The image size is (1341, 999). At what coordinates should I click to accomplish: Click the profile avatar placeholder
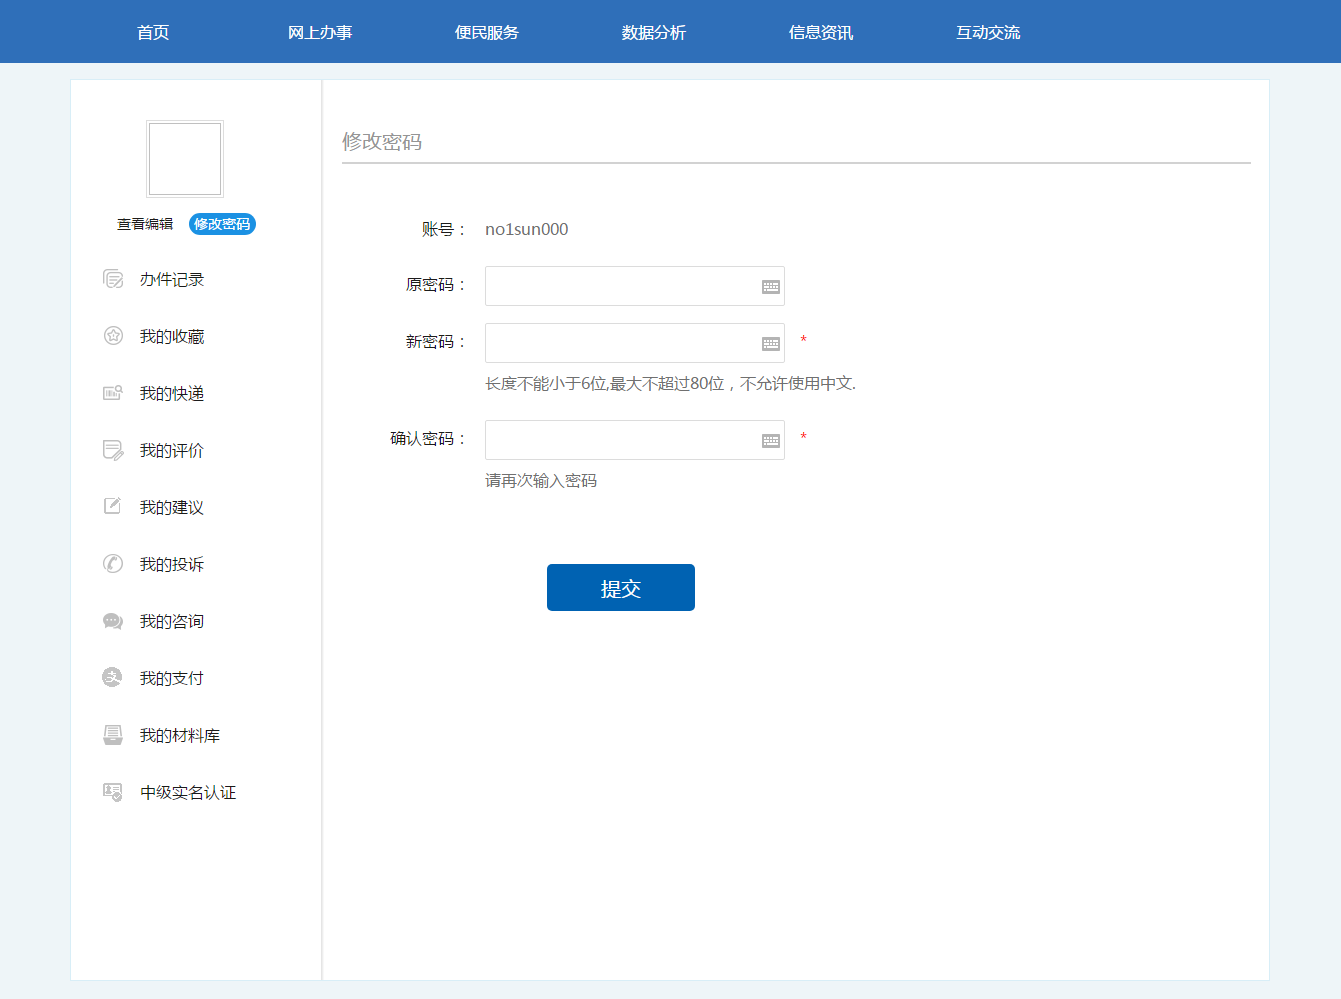185,159
